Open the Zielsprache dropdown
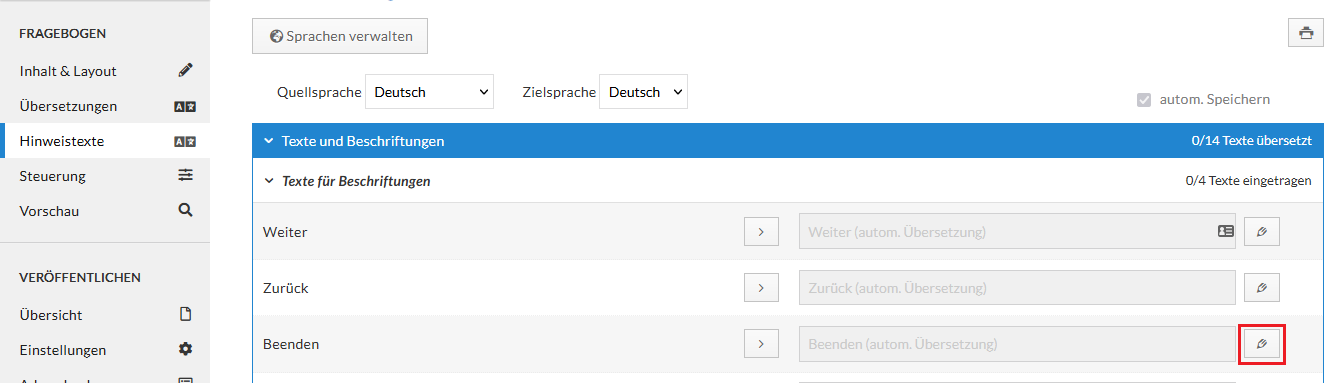 (x=644, y=92)
